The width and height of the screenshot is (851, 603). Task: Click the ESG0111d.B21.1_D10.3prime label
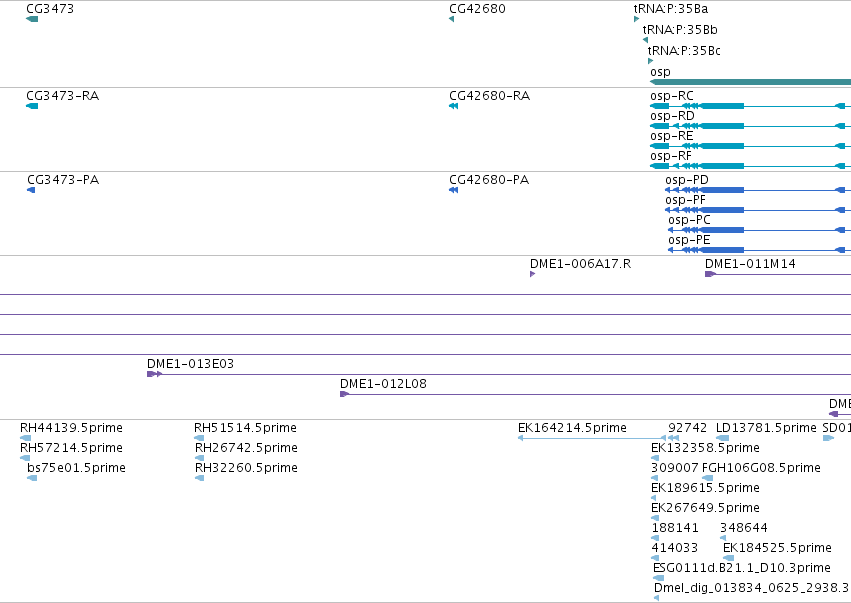742,568
